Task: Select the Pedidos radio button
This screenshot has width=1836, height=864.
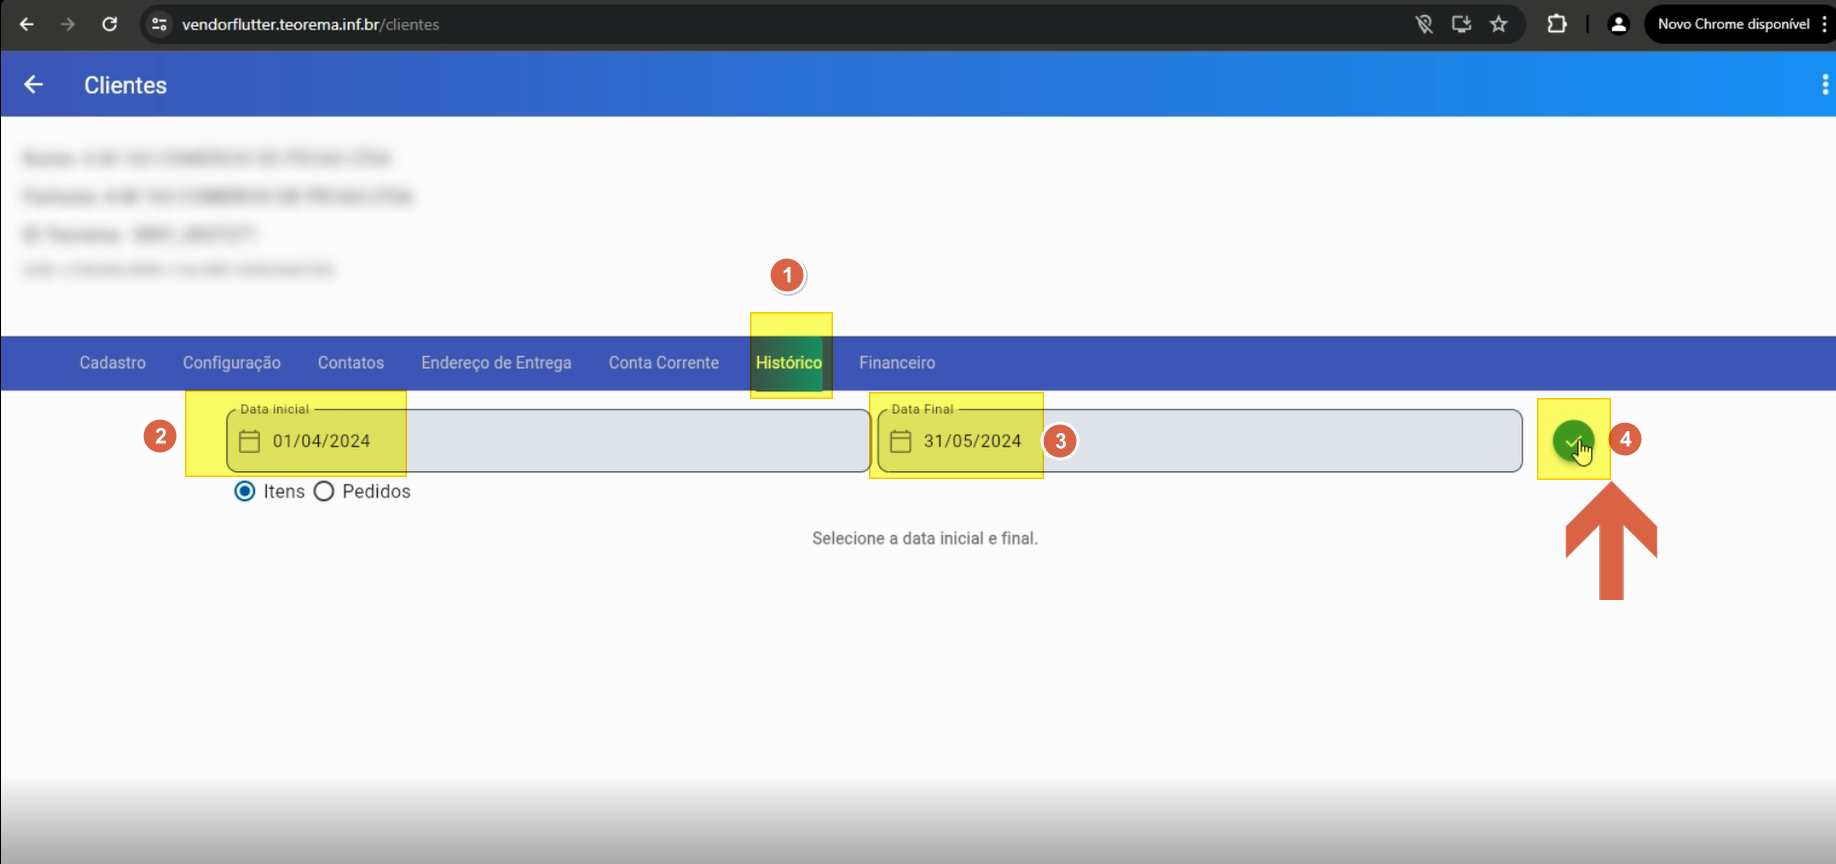Action: tap(324, 491)
